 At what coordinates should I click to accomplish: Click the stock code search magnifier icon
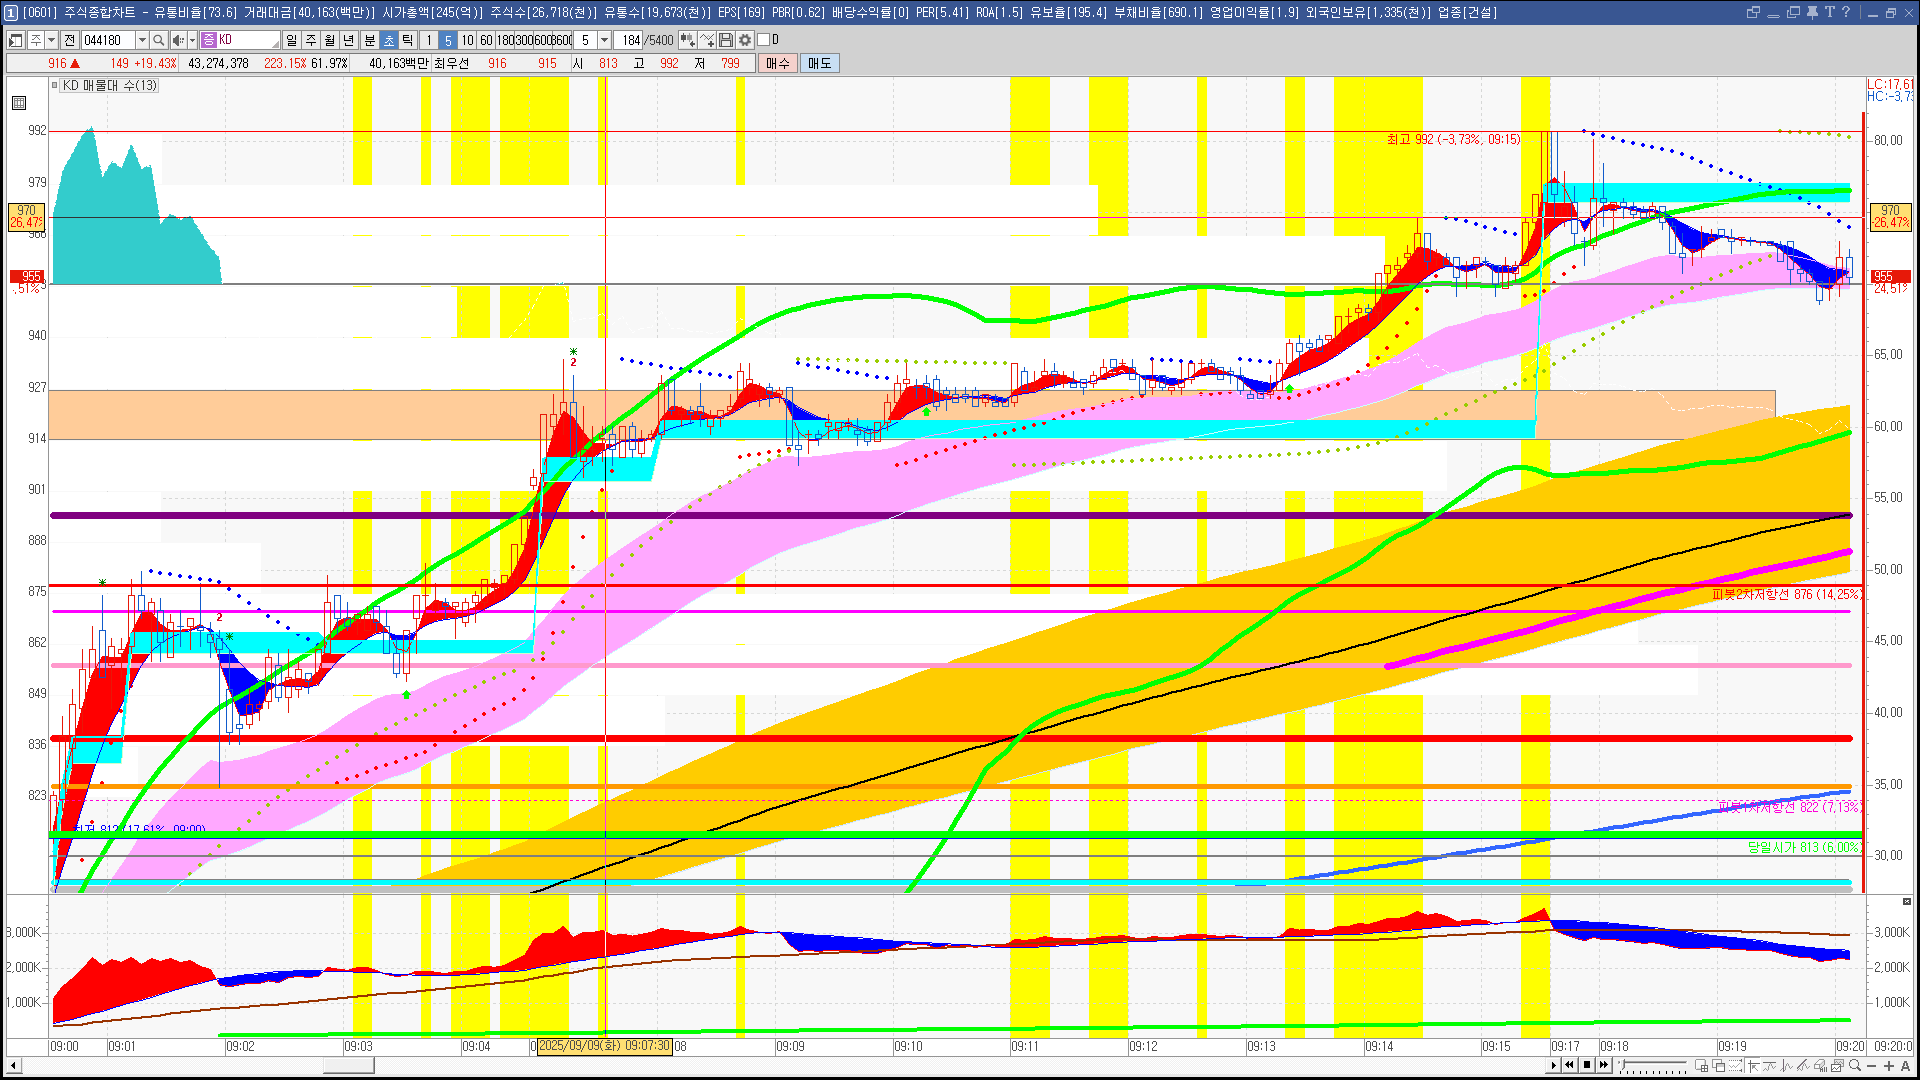[158, 40]
